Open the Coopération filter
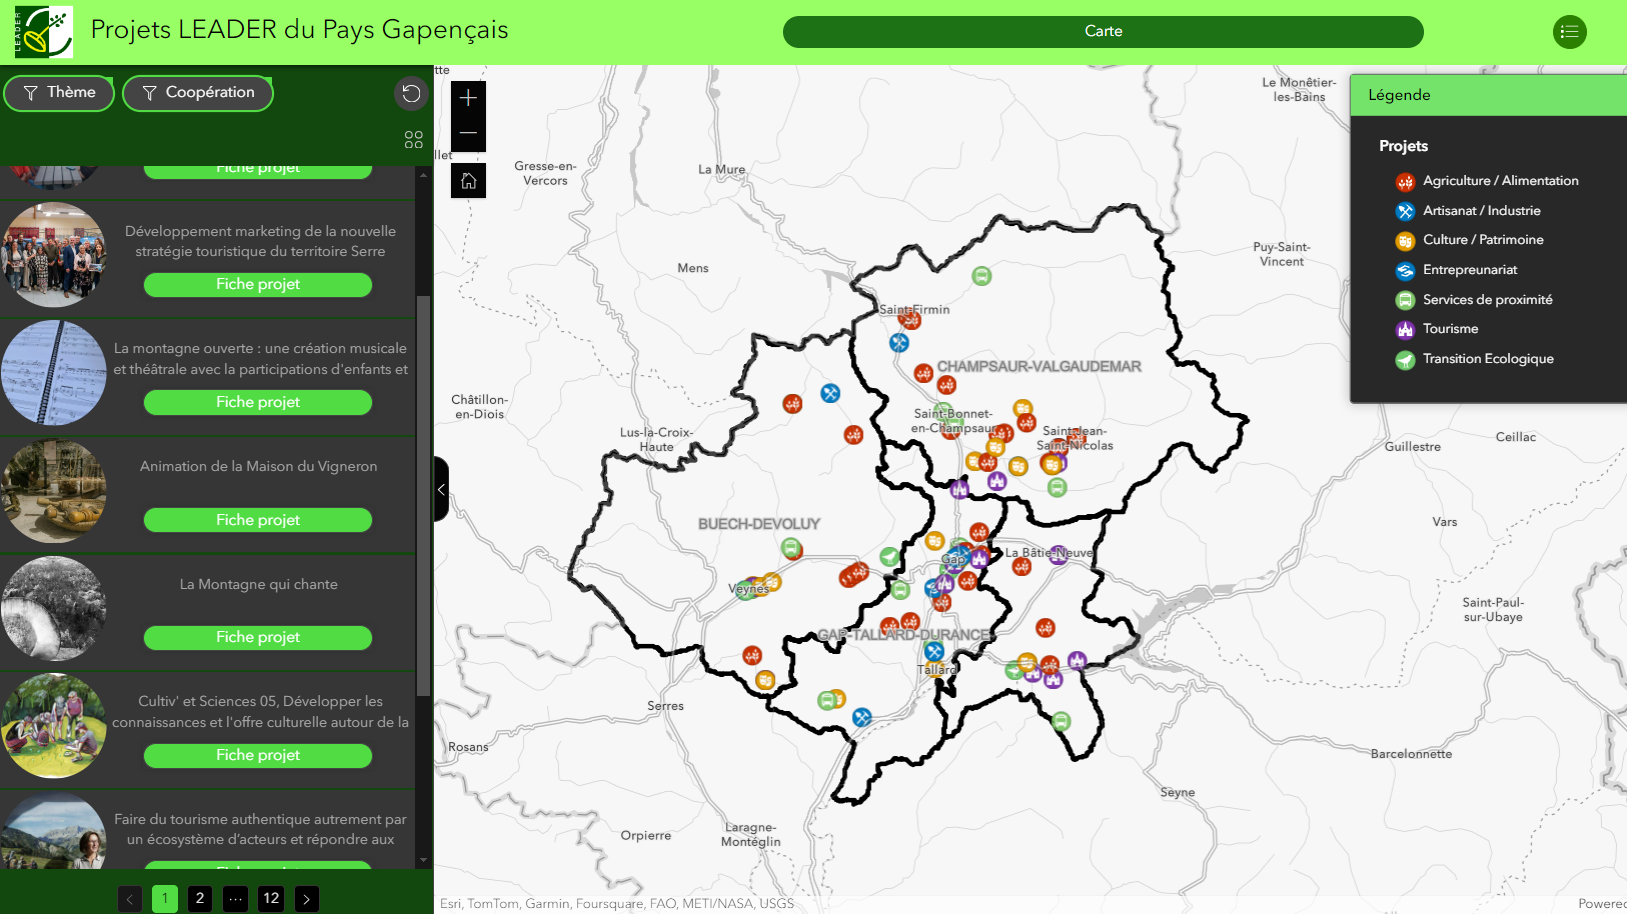 (x=198, y=93)
